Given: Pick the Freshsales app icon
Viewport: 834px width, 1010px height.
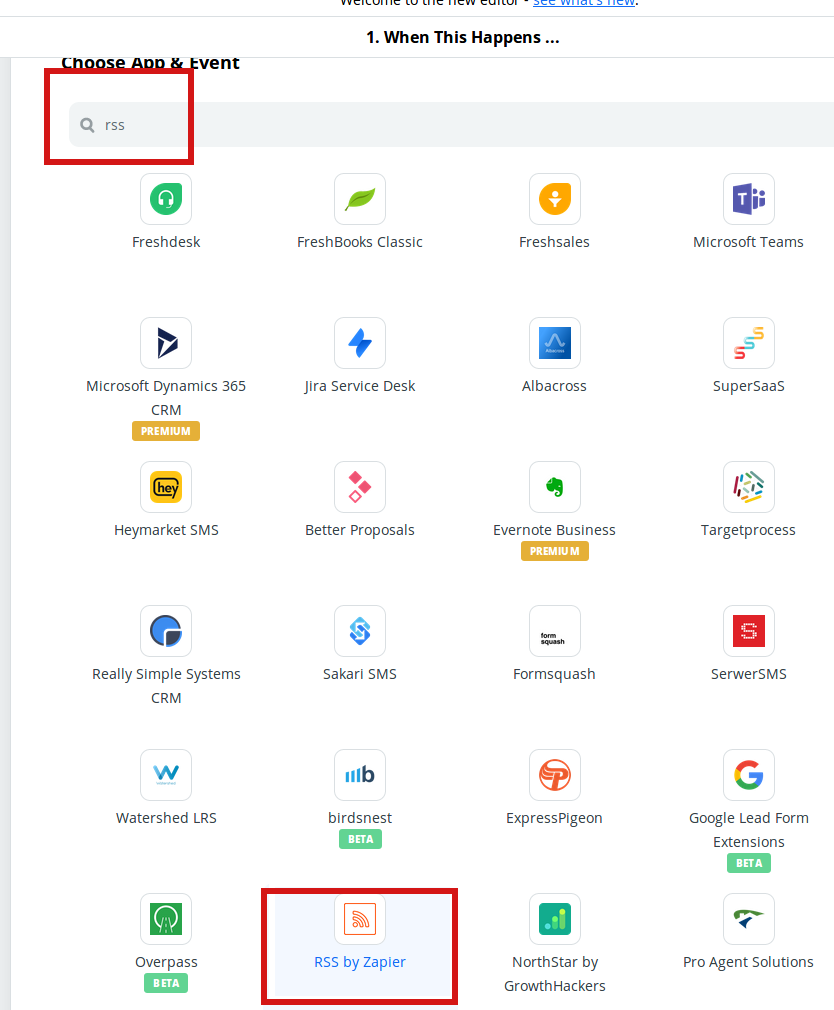Looking at the screenshot, I should coord(554,199).
